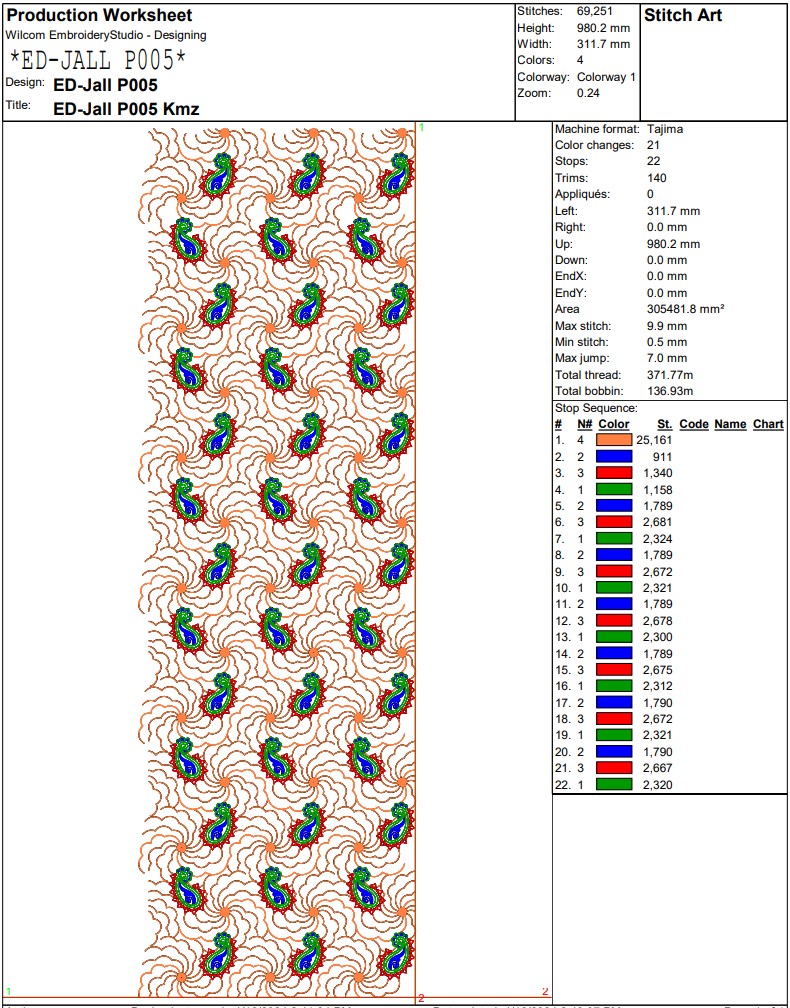Select the blue swatch in stop 2

tap(614, 457)
